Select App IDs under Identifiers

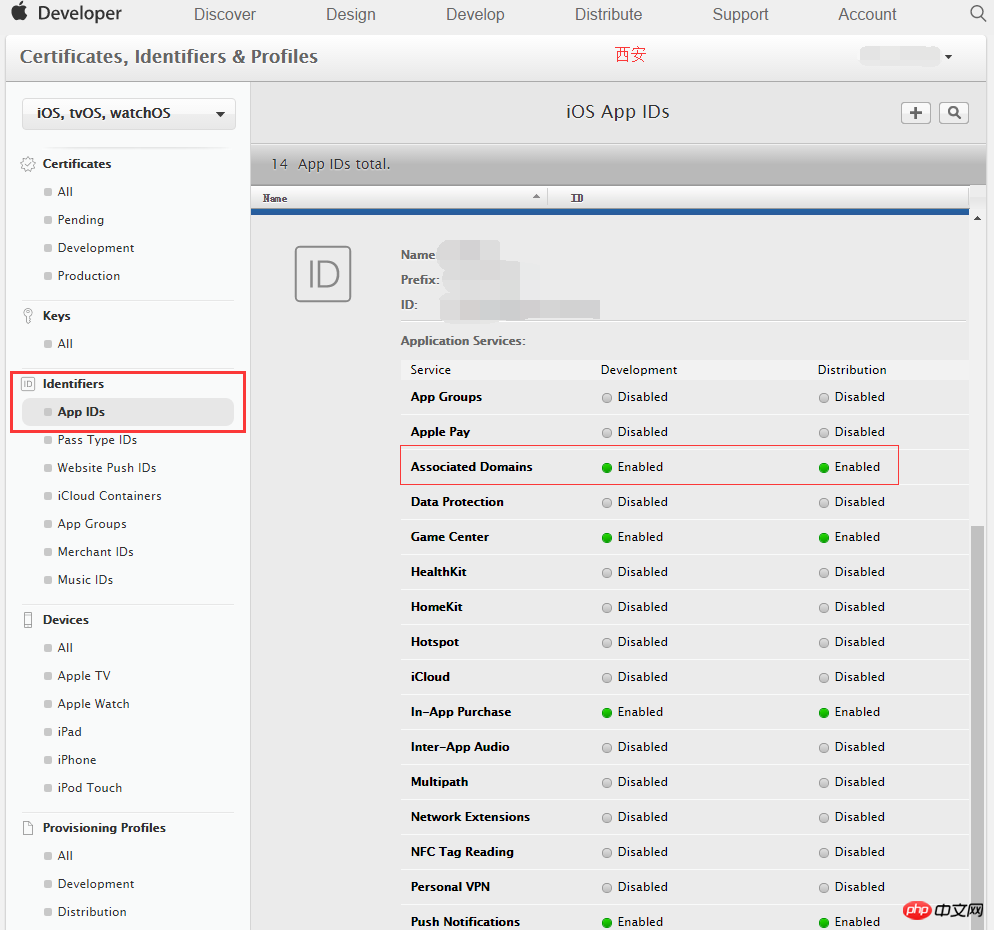click(x=128, y=412)
